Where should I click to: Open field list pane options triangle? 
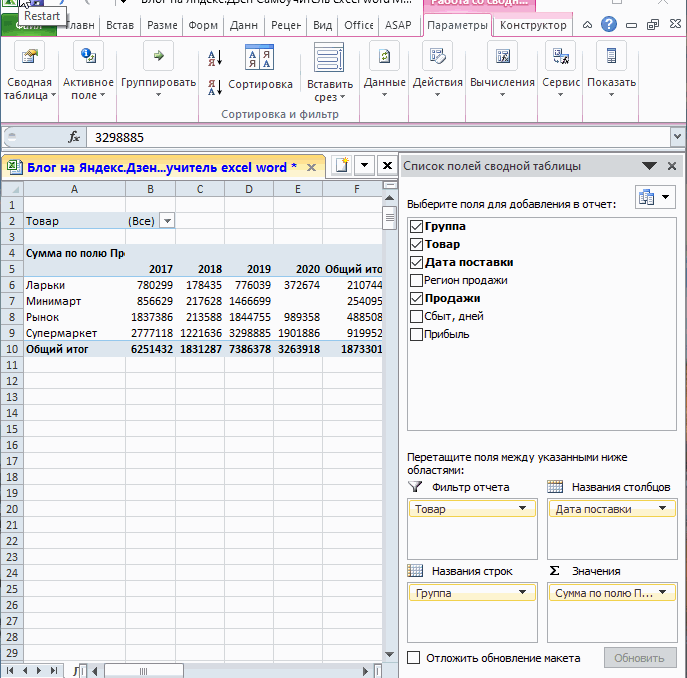649,166
